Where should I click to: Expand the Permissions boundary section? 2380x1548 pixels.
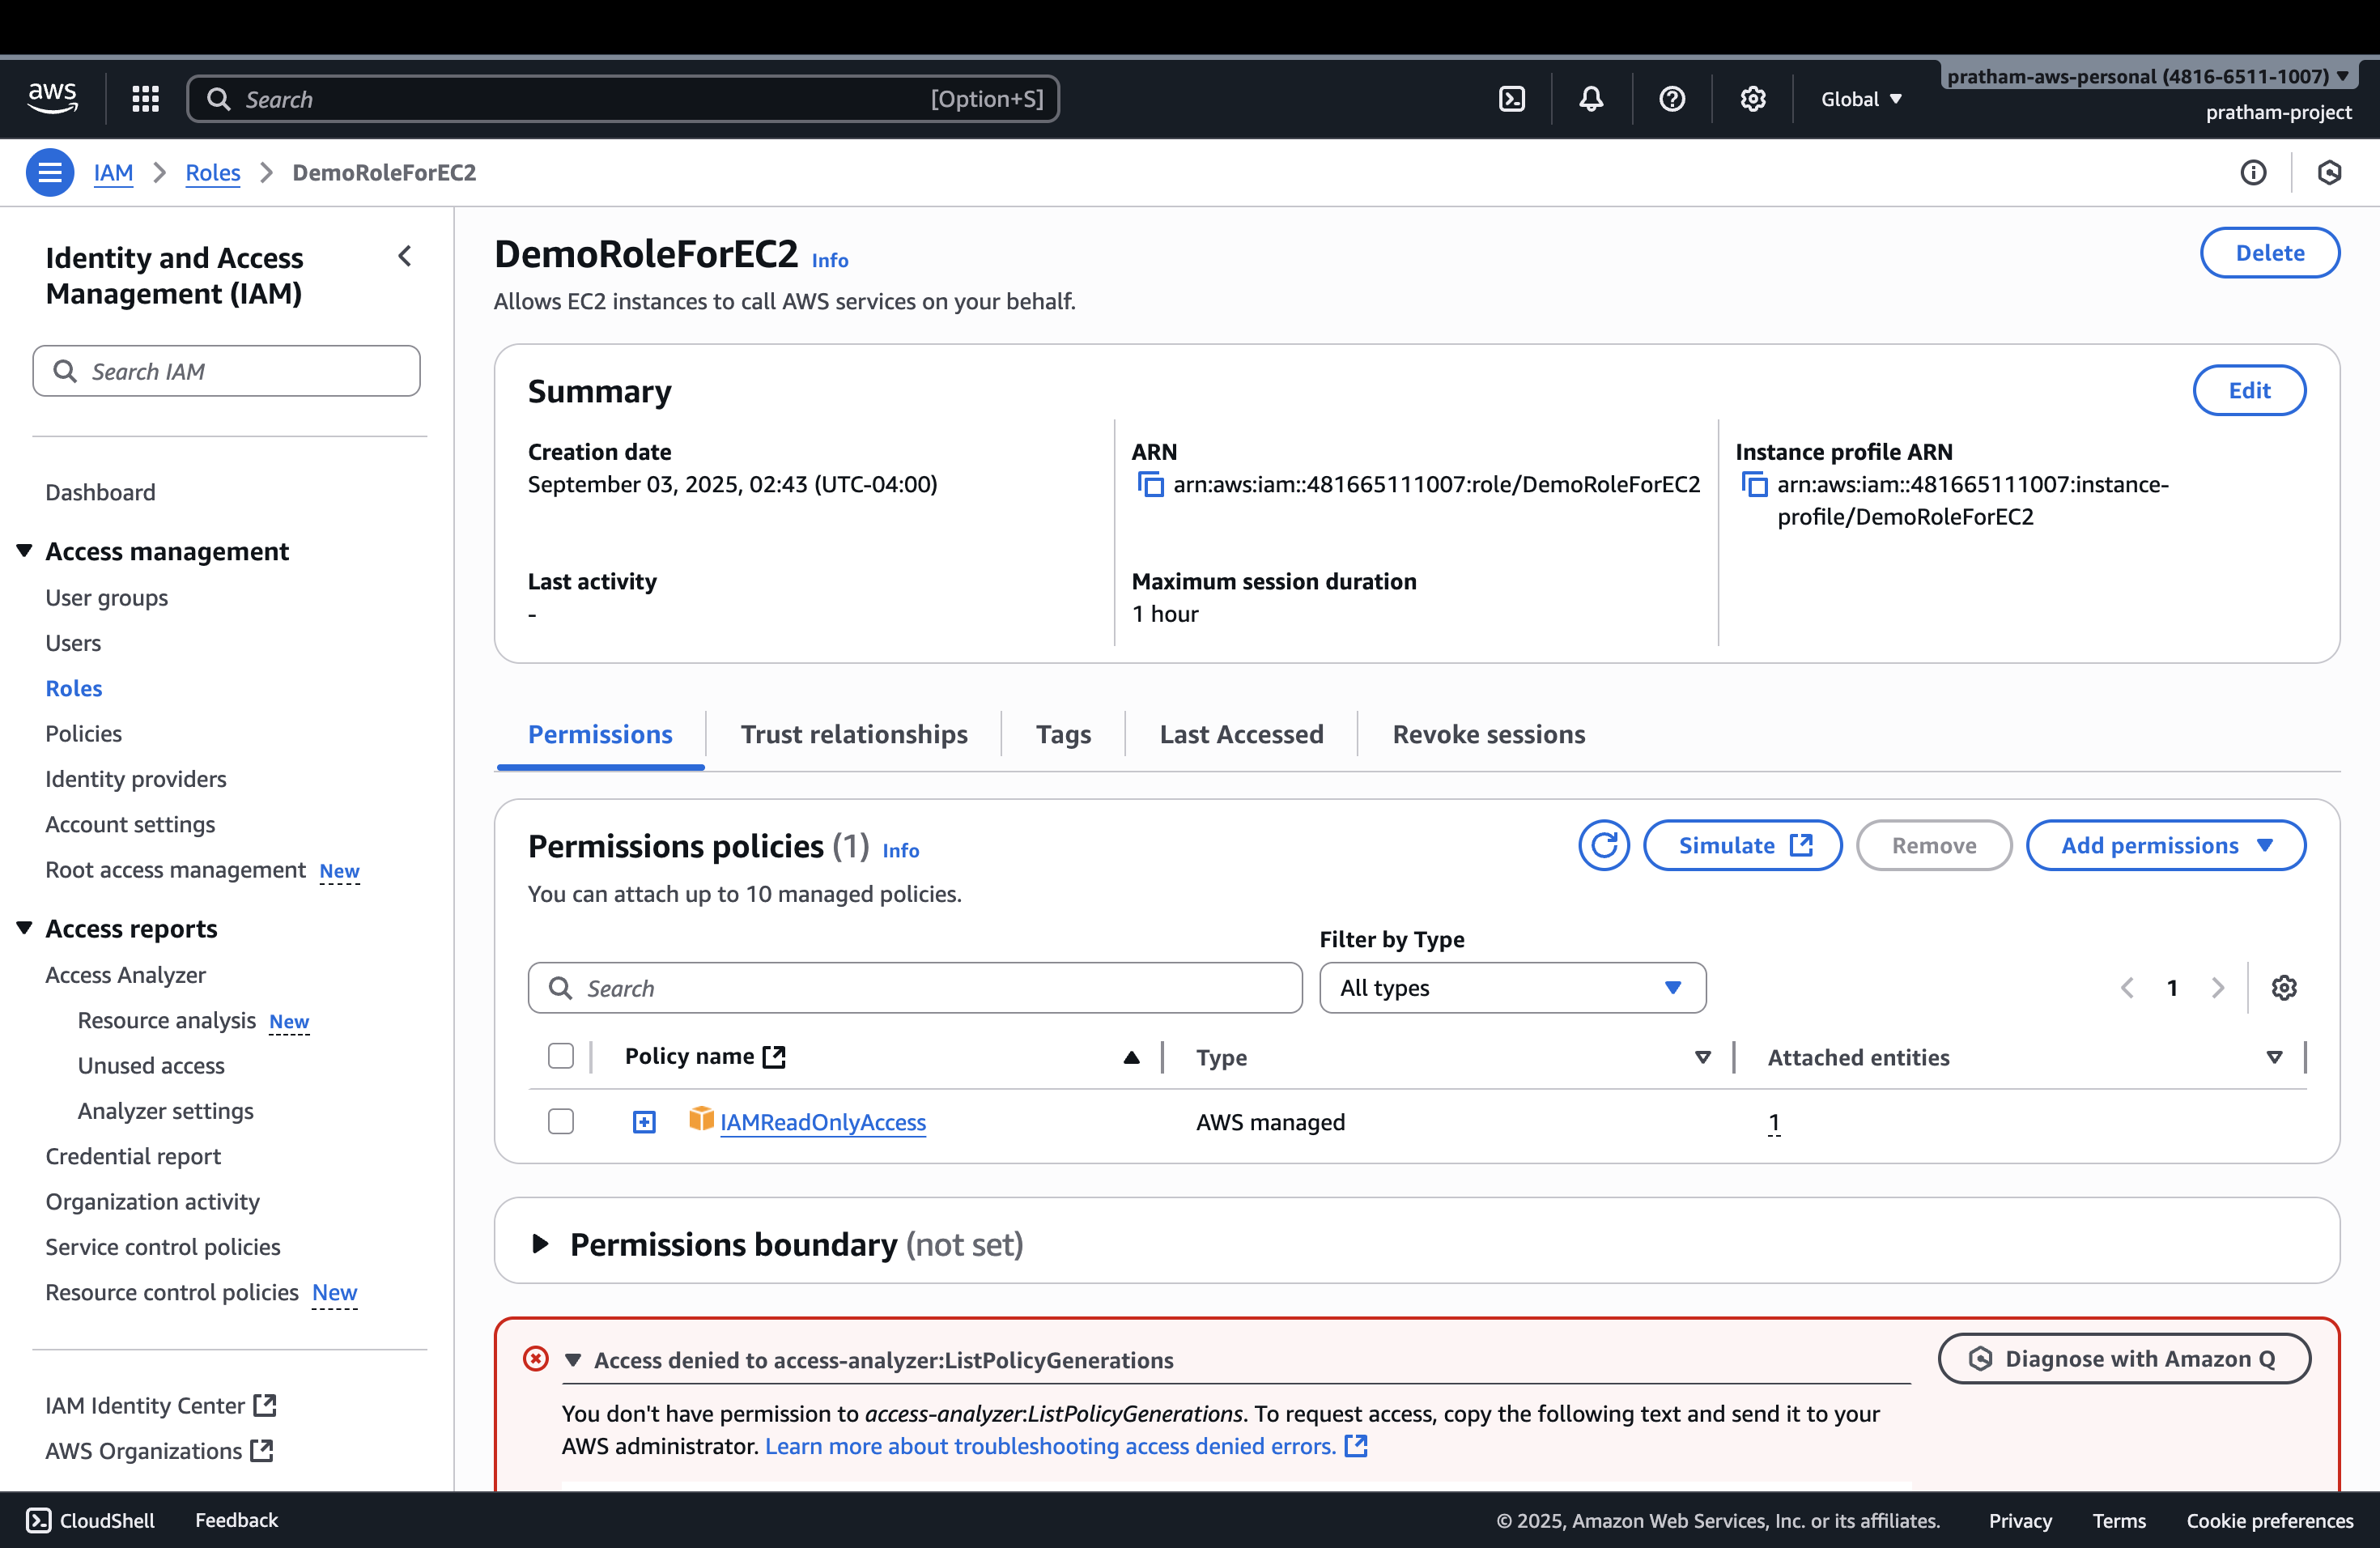(x=540, y=1243)
